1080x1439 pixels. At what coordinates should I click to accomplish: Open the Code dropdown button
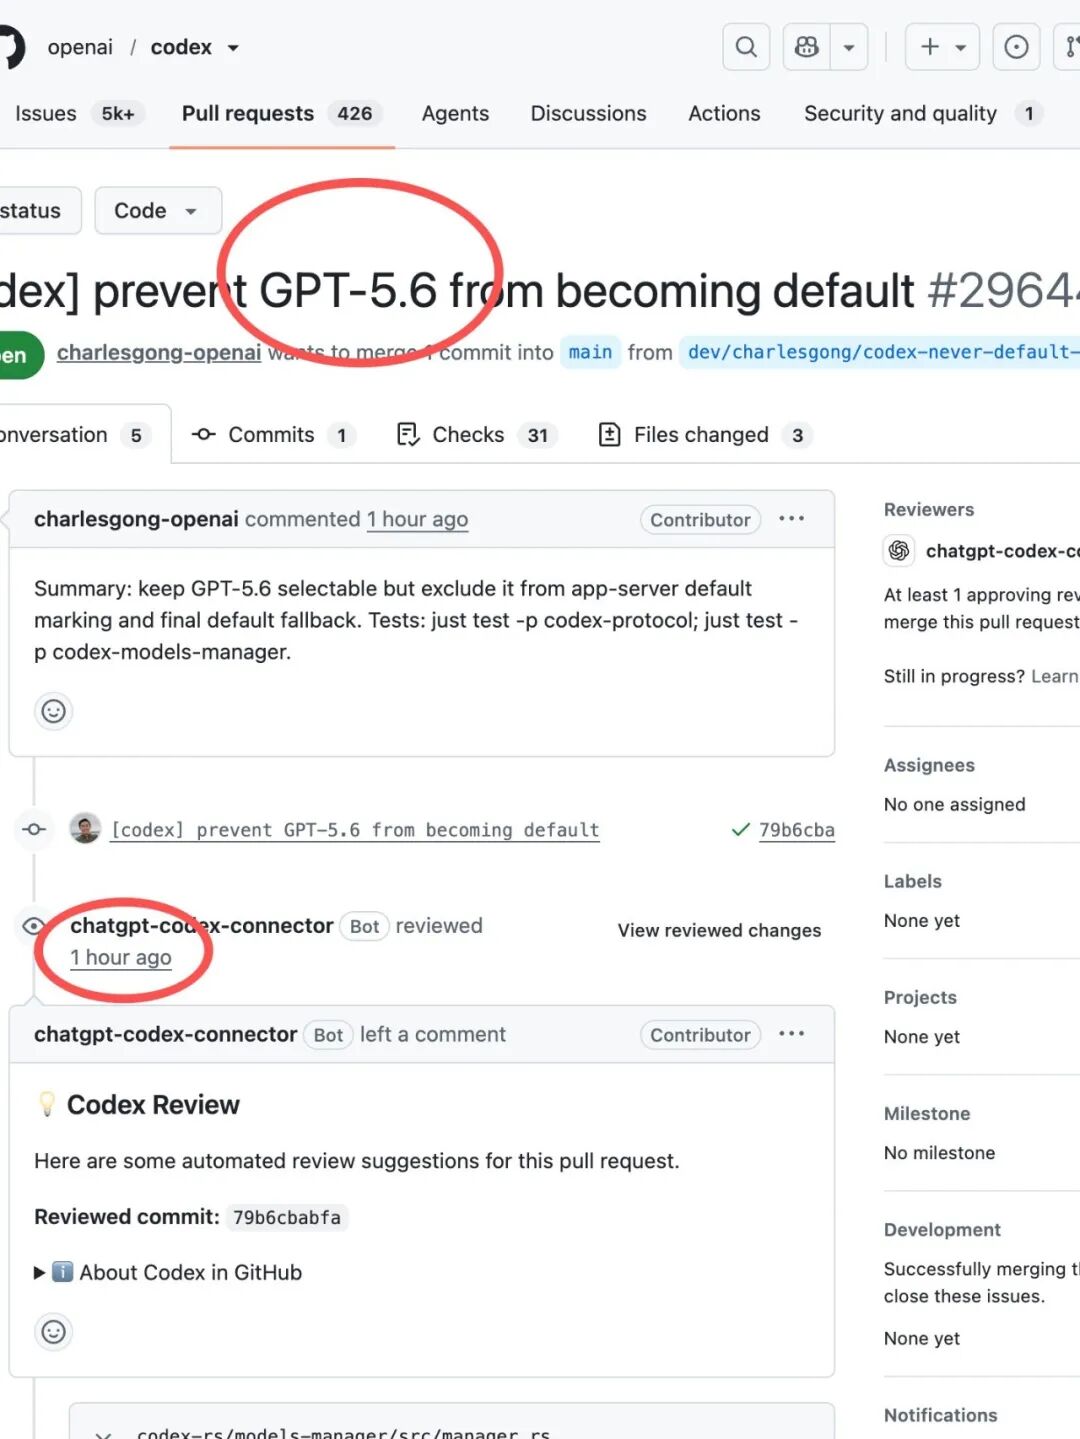[158, 211]
